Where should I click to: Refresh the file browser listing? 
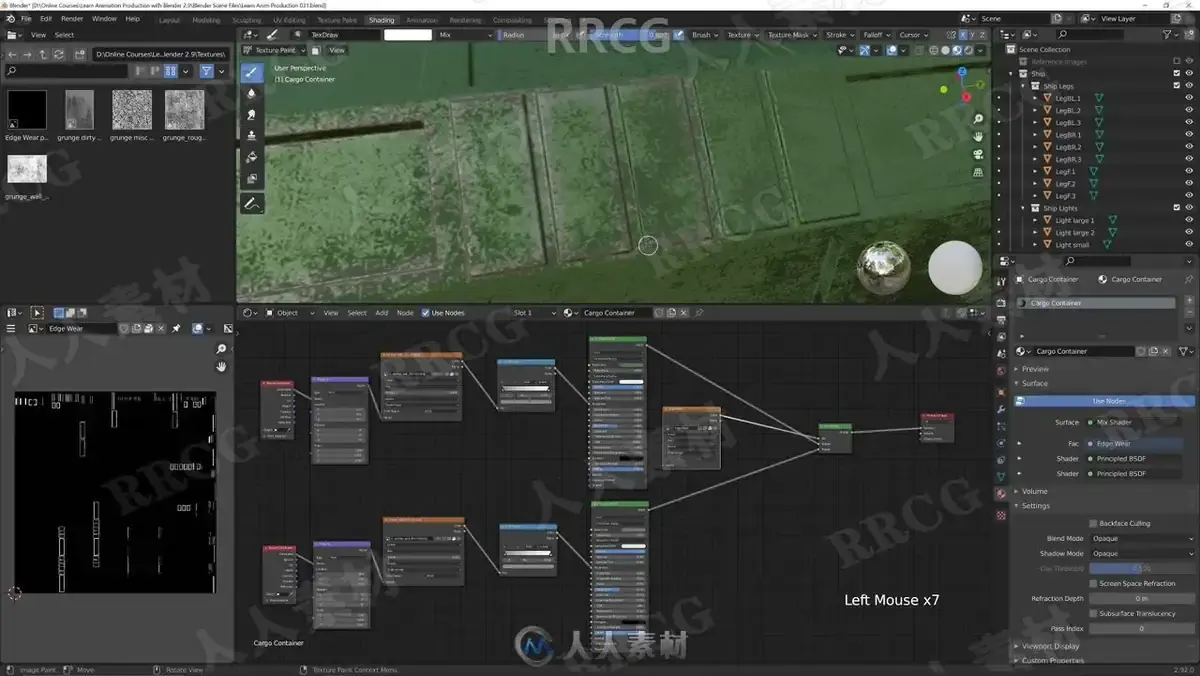pyautogui.click(x=59, y=54)
